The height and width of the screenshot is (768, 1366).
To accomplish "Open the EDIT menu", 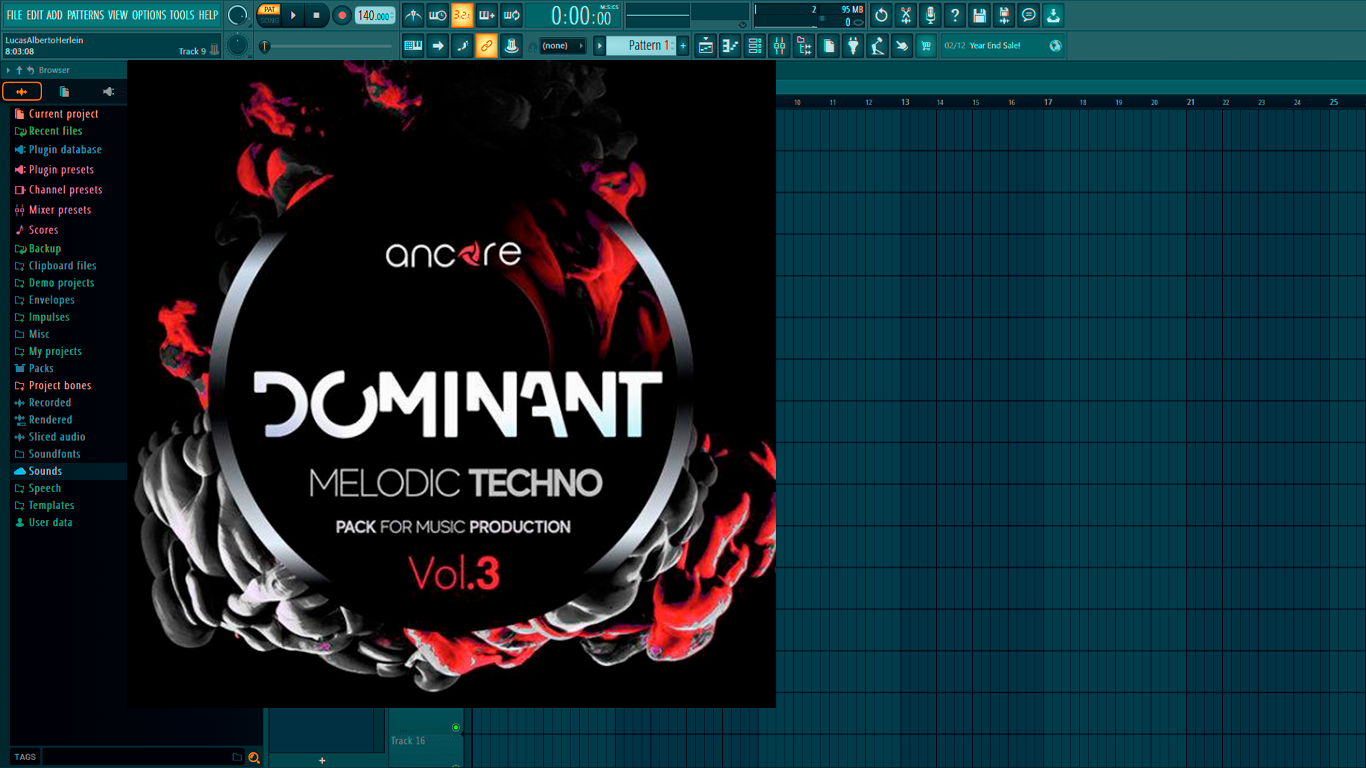I will 35,15.
